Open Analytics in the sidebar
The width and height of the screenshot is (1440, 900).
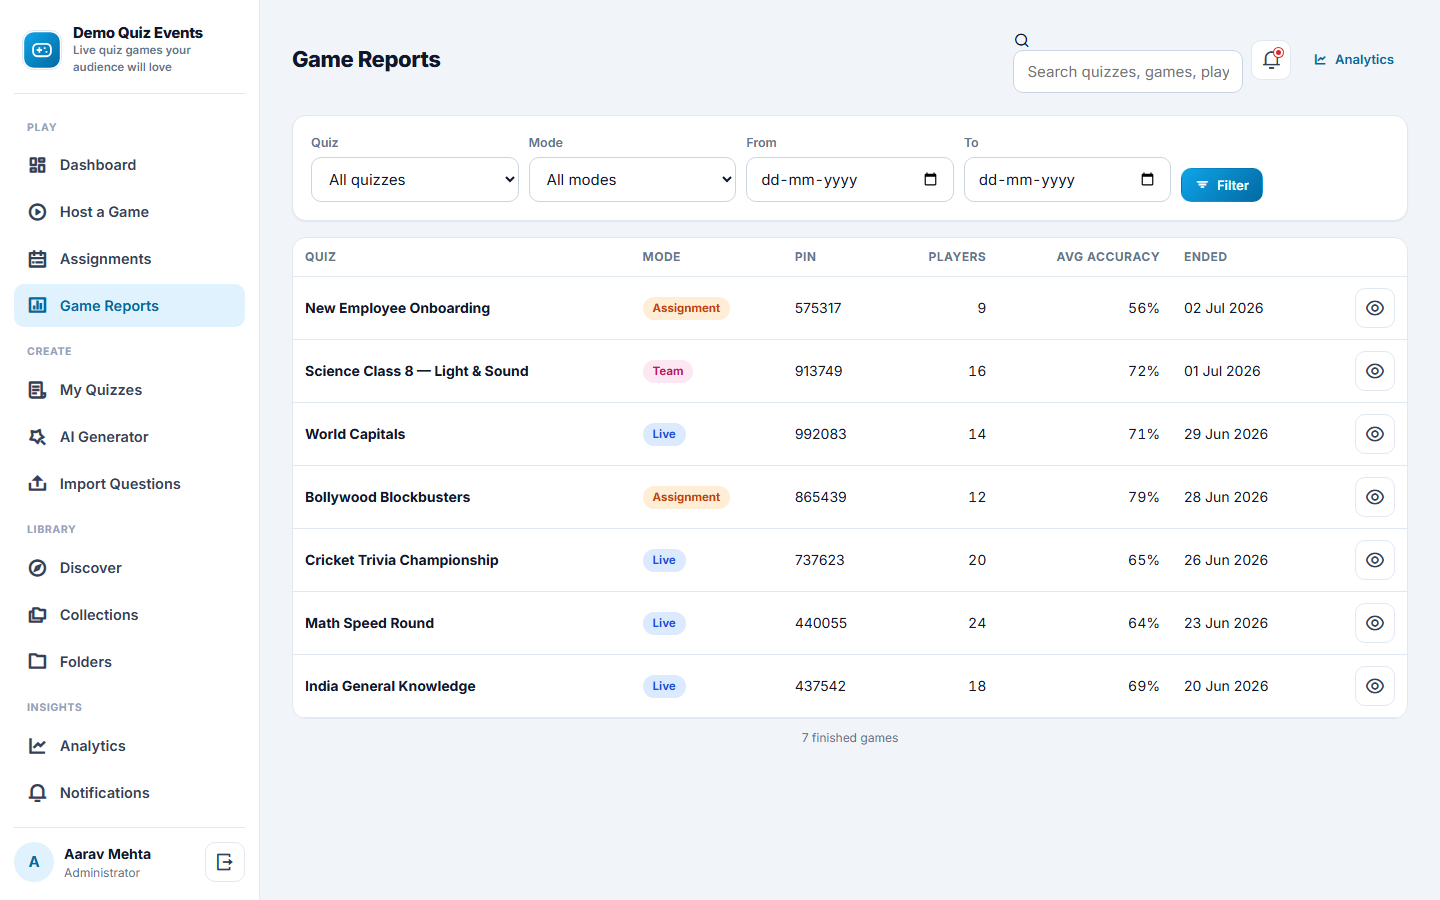pyautogui.click(x=129, y=746)
